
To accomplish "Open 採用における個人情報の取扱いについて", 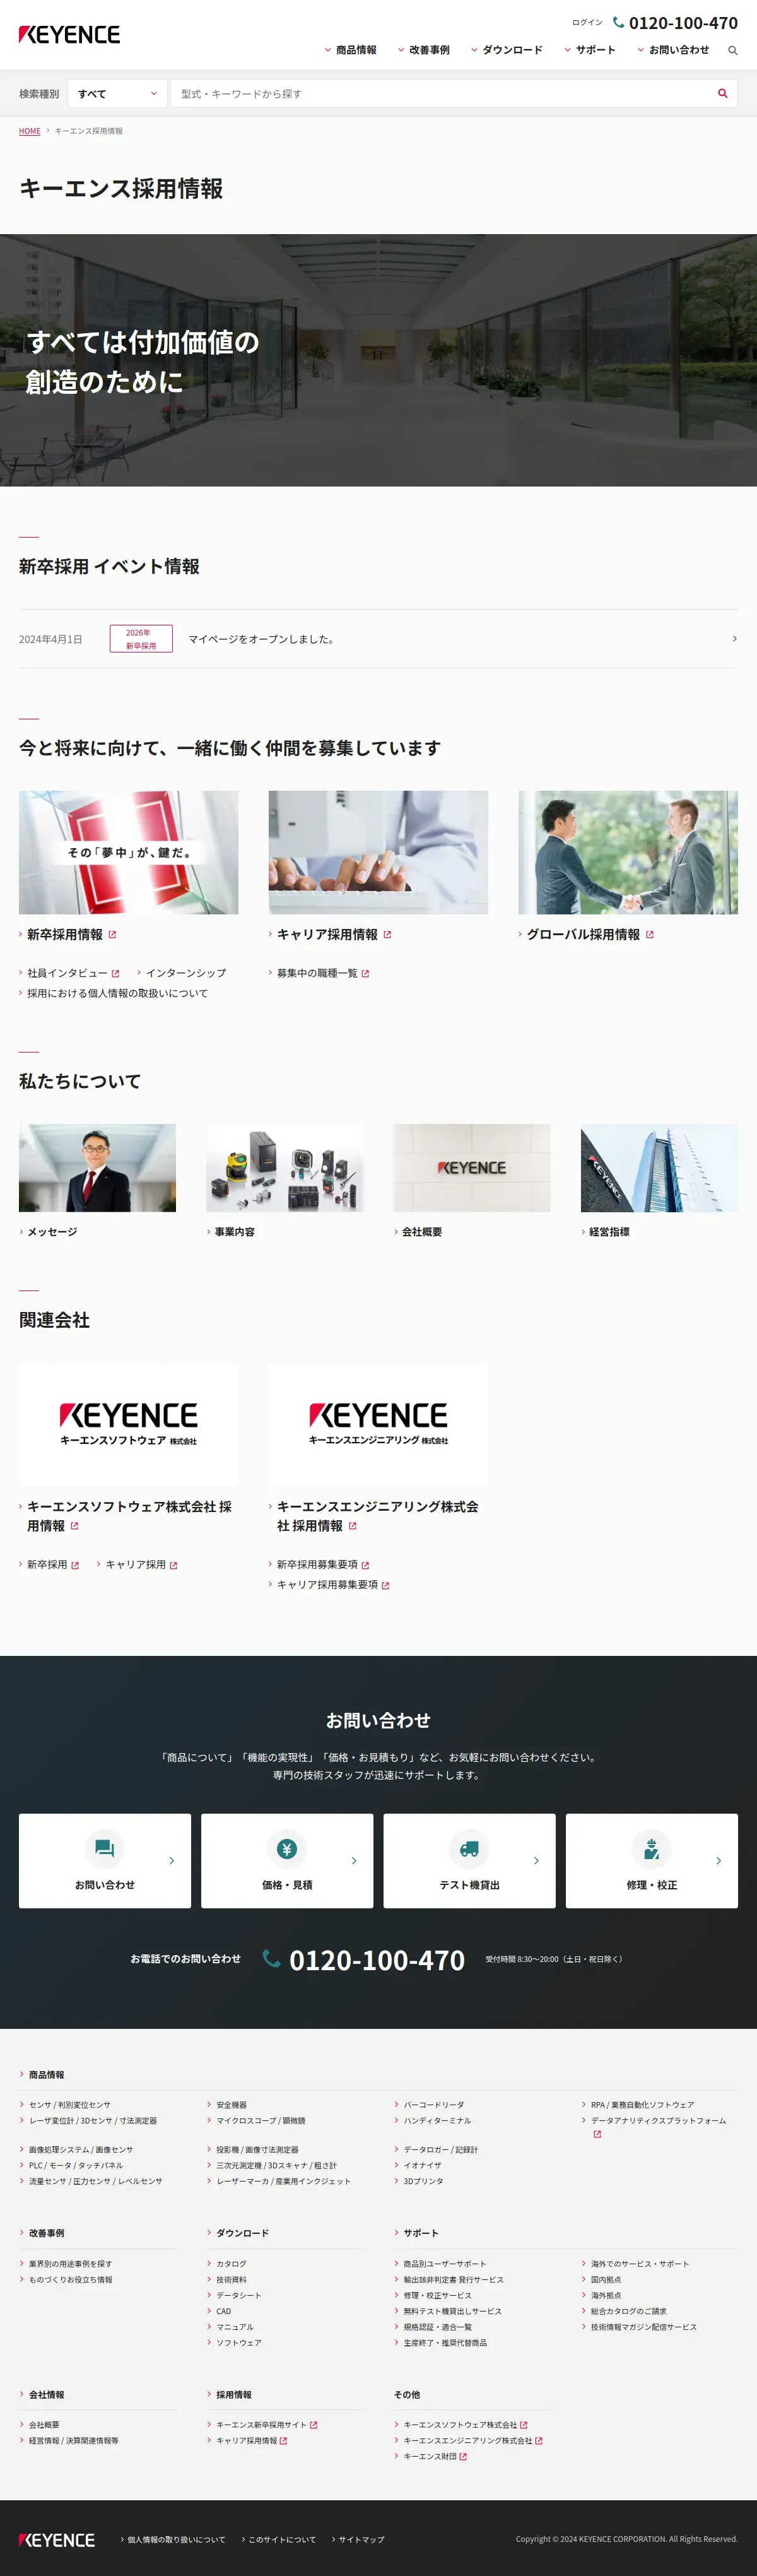I will pos(117,993).
